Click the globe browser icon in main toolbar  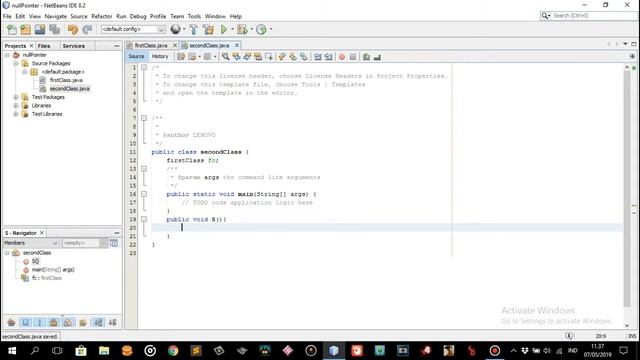tap(176, 29)
